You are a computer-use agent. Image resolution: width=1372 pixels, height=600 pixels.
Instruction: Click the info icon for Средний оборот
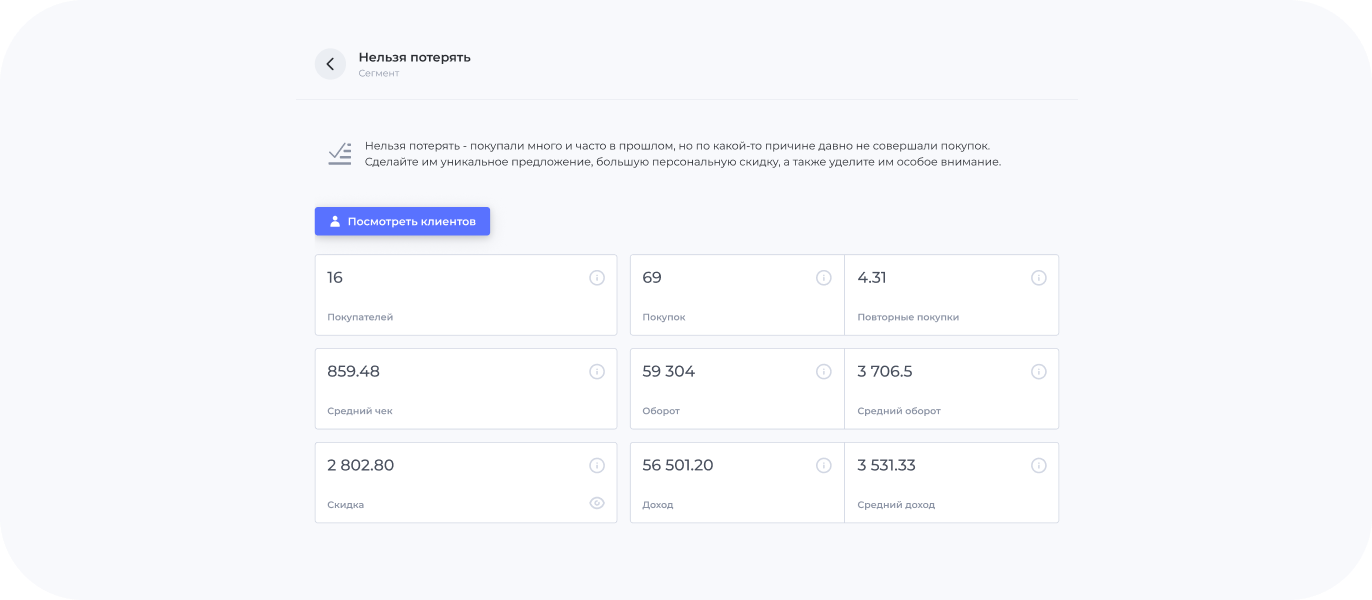[1039, 372]
